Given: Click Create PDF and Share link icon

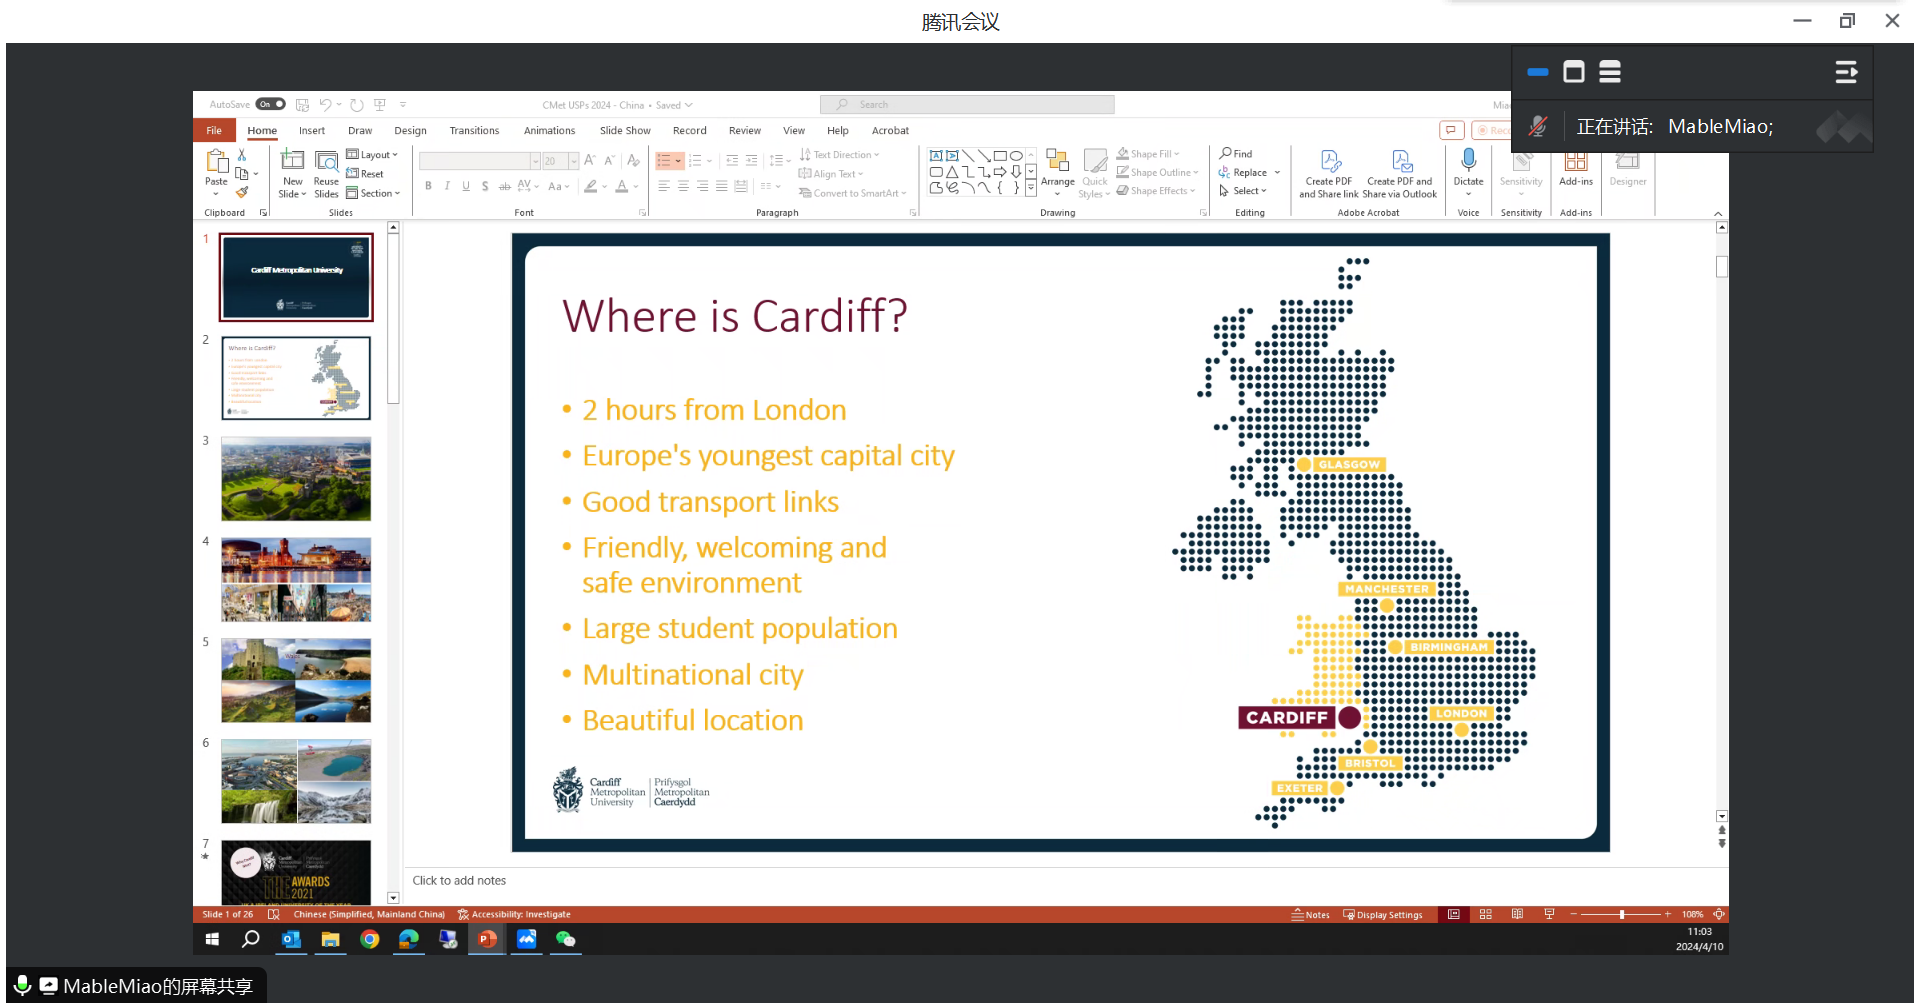Looking at the screenshot, I should click(1328, 174).
